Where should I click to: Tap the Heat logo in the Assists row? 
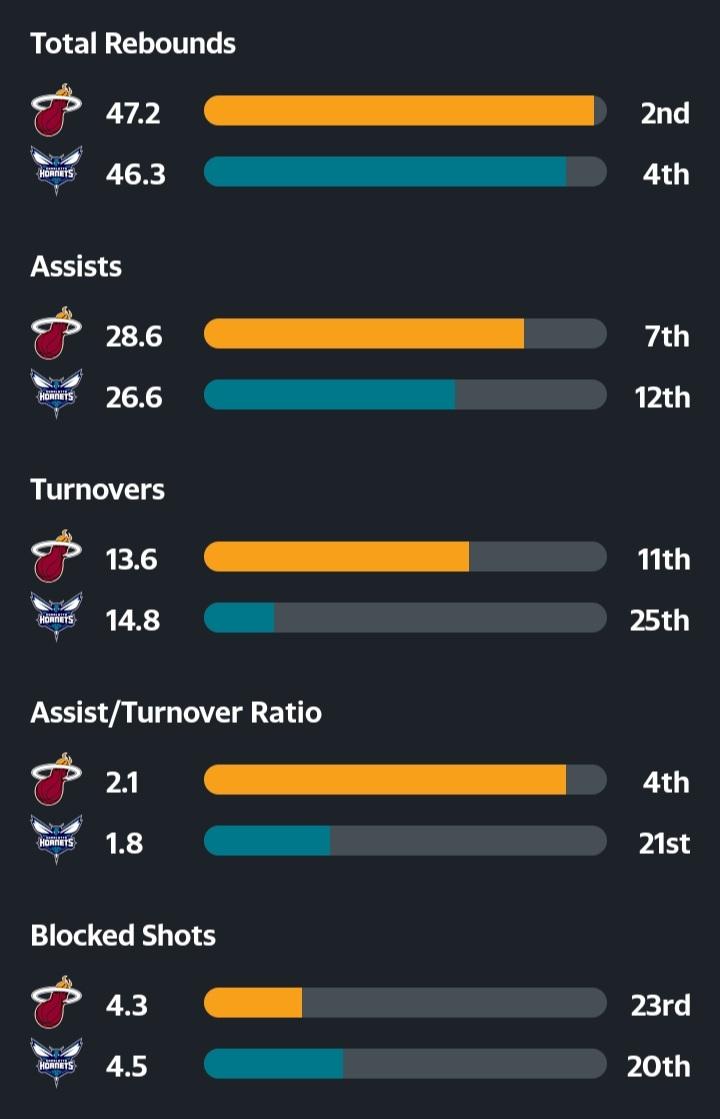point(56,334)
